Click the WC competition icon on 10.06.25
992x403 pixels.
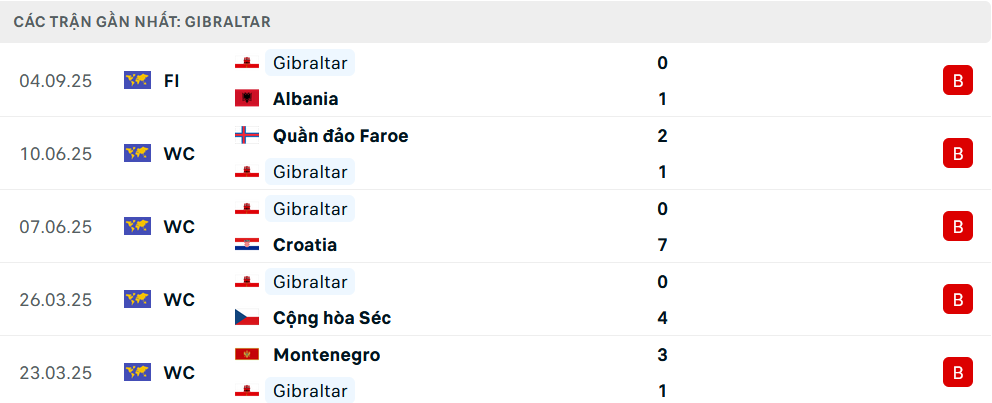coord(137,154)
